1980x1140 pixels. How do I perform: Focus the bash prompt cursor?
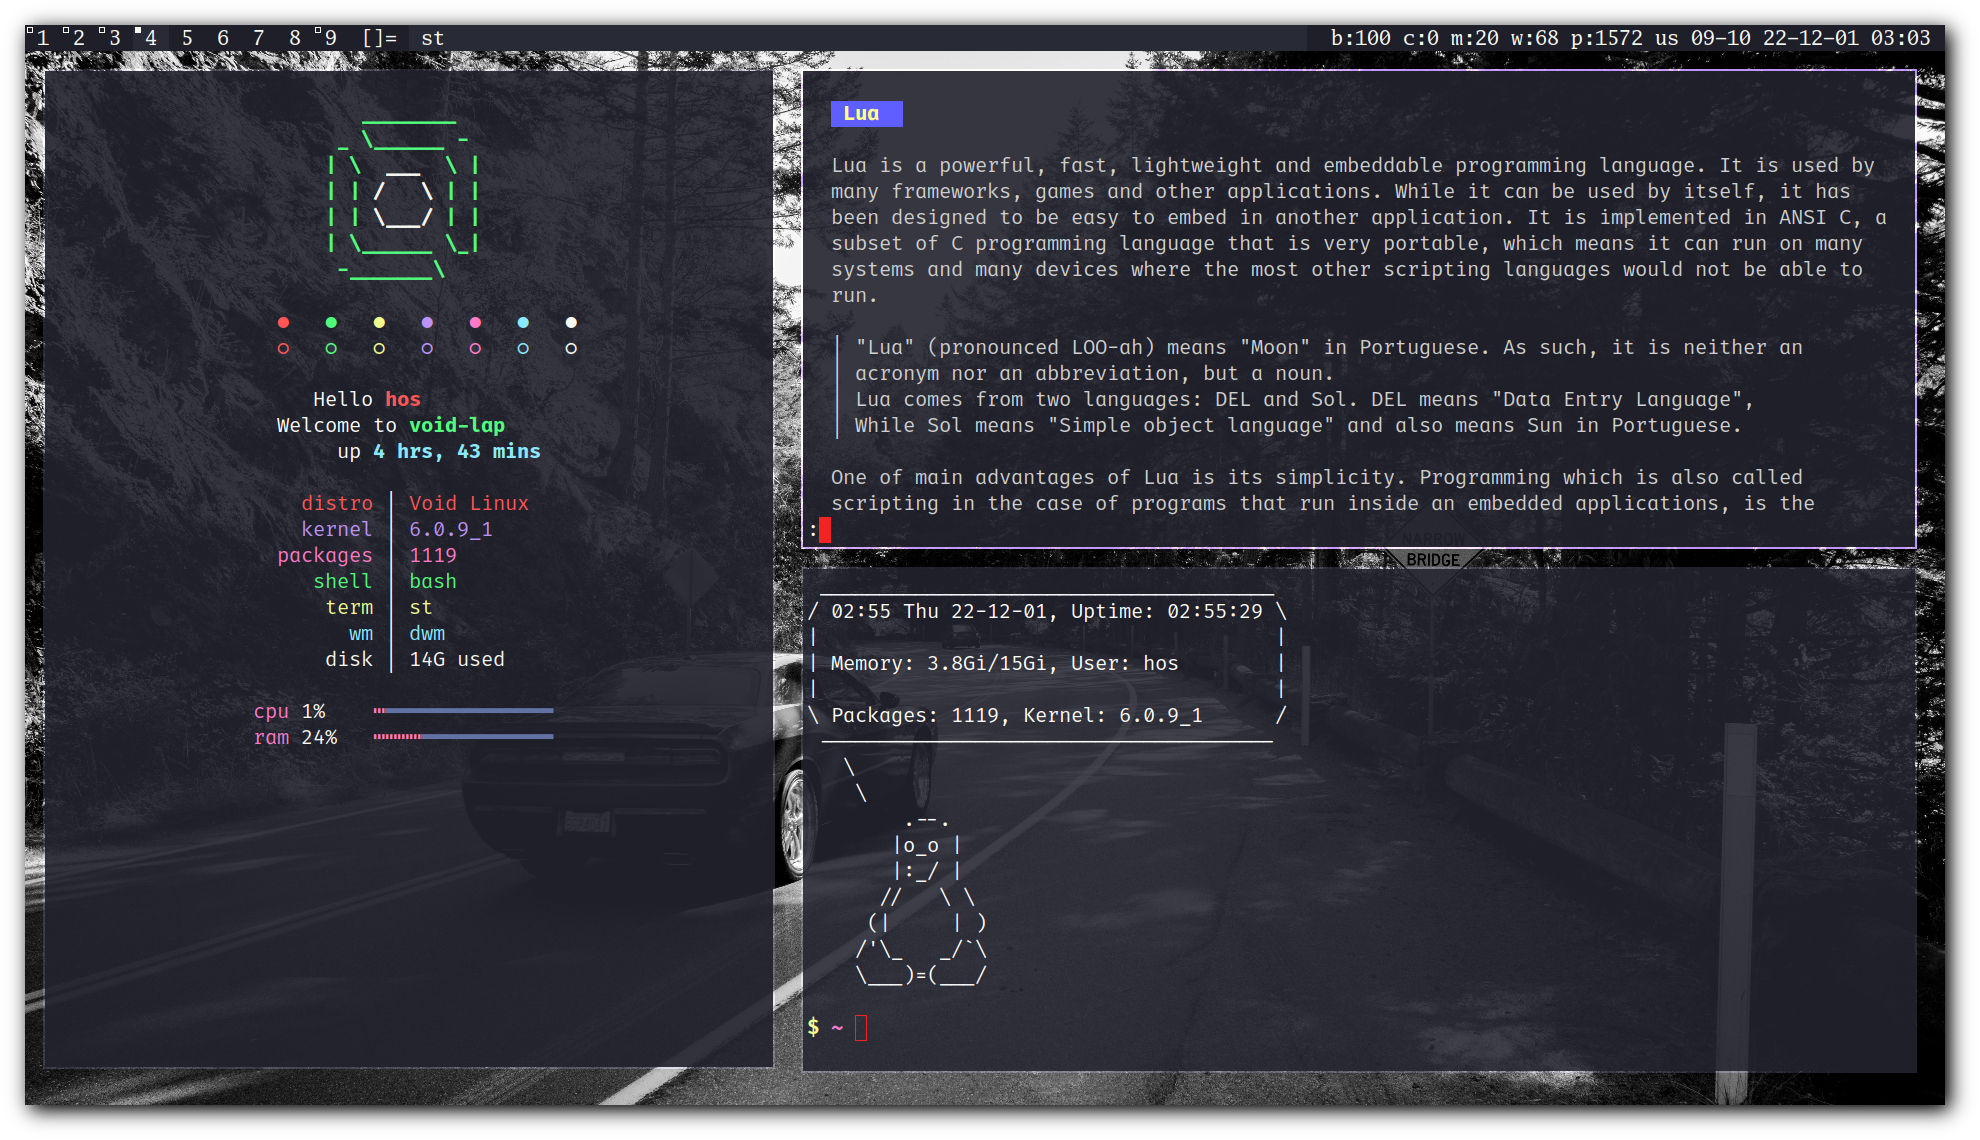pyautogui.click(x=861, y=1028)
